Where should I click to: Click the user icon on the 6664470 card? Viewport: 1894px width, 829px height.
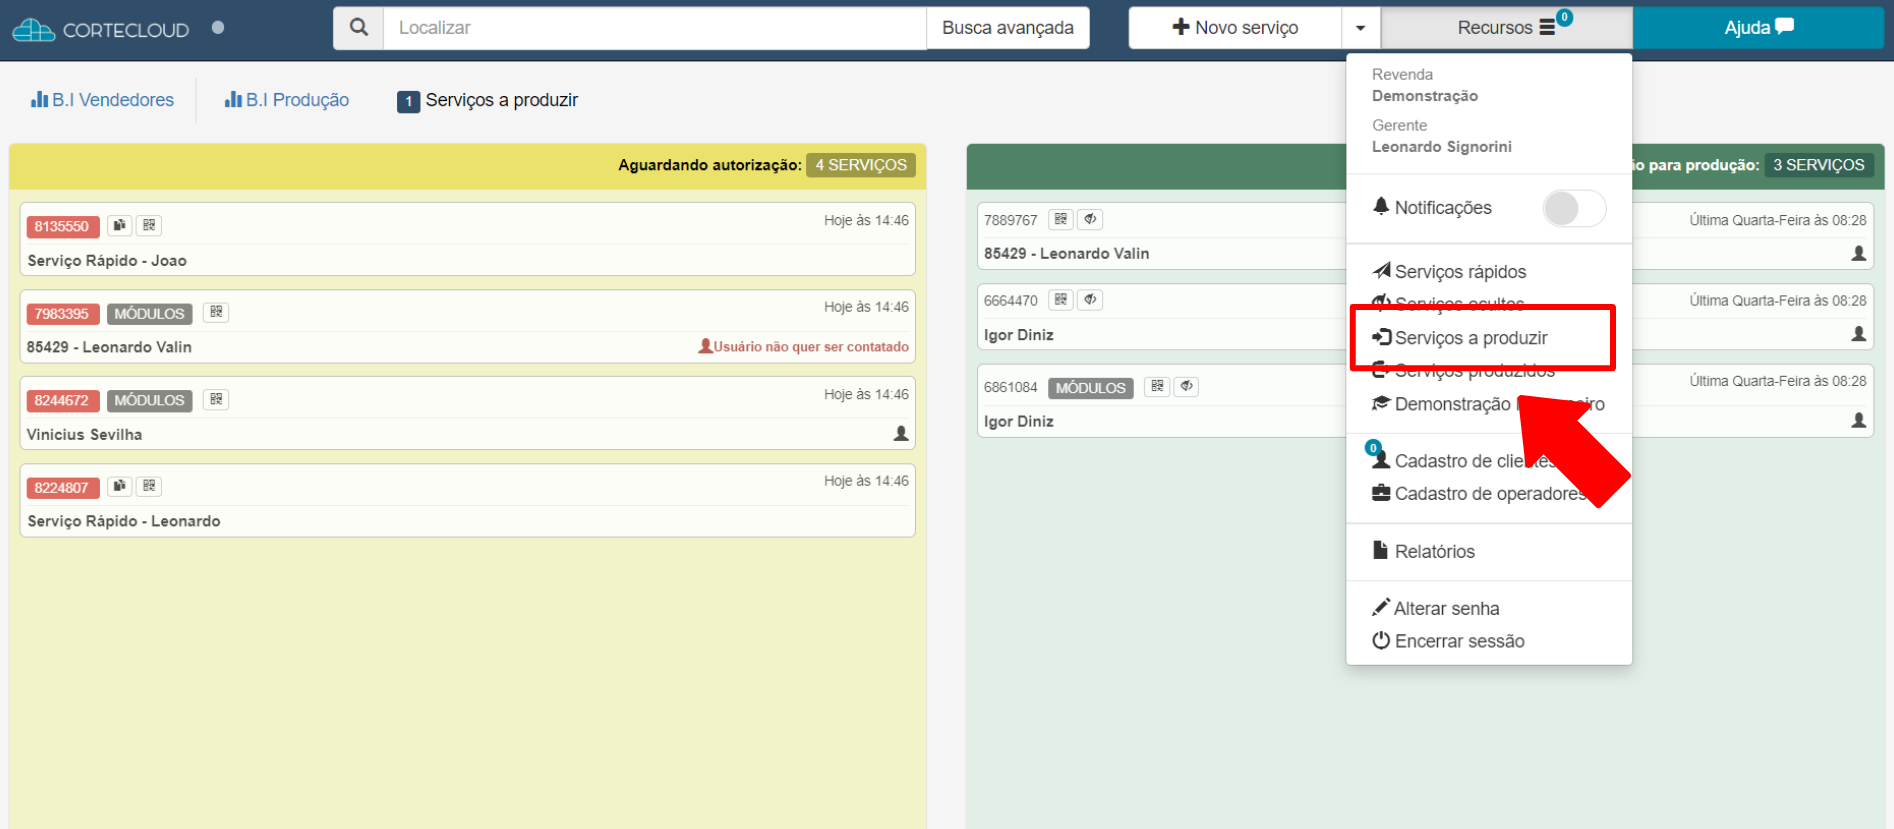click(1859, 334)
